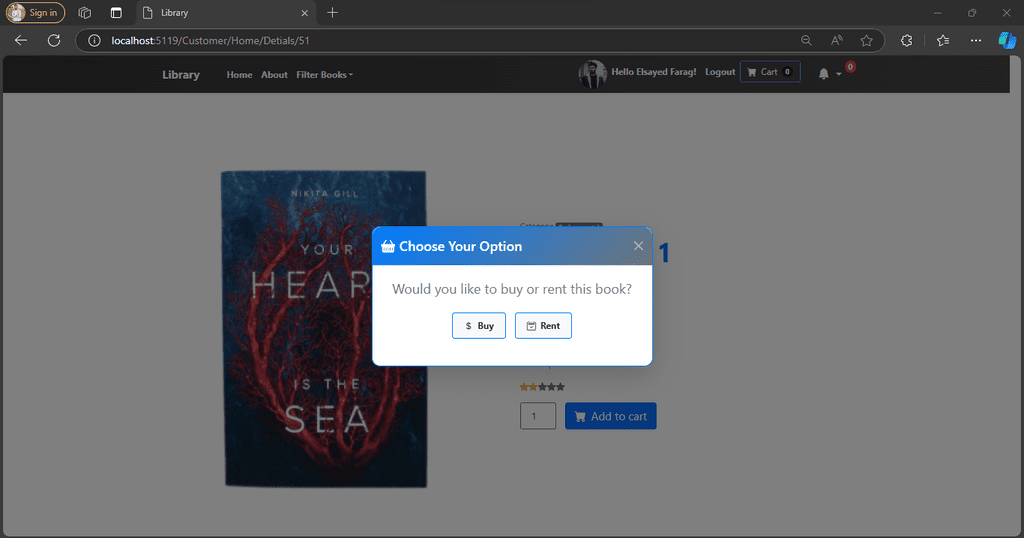Screen dimensions: 1024x538
Task: Choose the Buy option
Action: coord(479,326)
